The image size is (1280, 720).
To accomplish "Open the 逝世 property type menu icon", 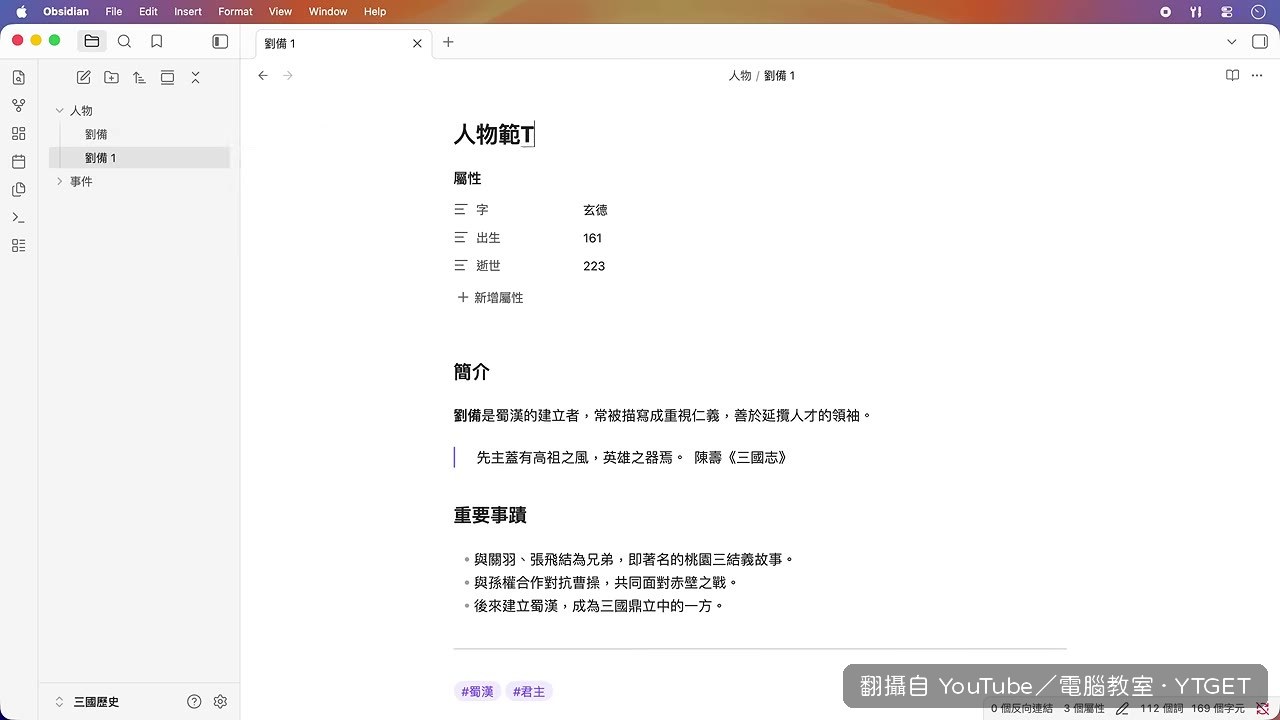I will (461, 266).
